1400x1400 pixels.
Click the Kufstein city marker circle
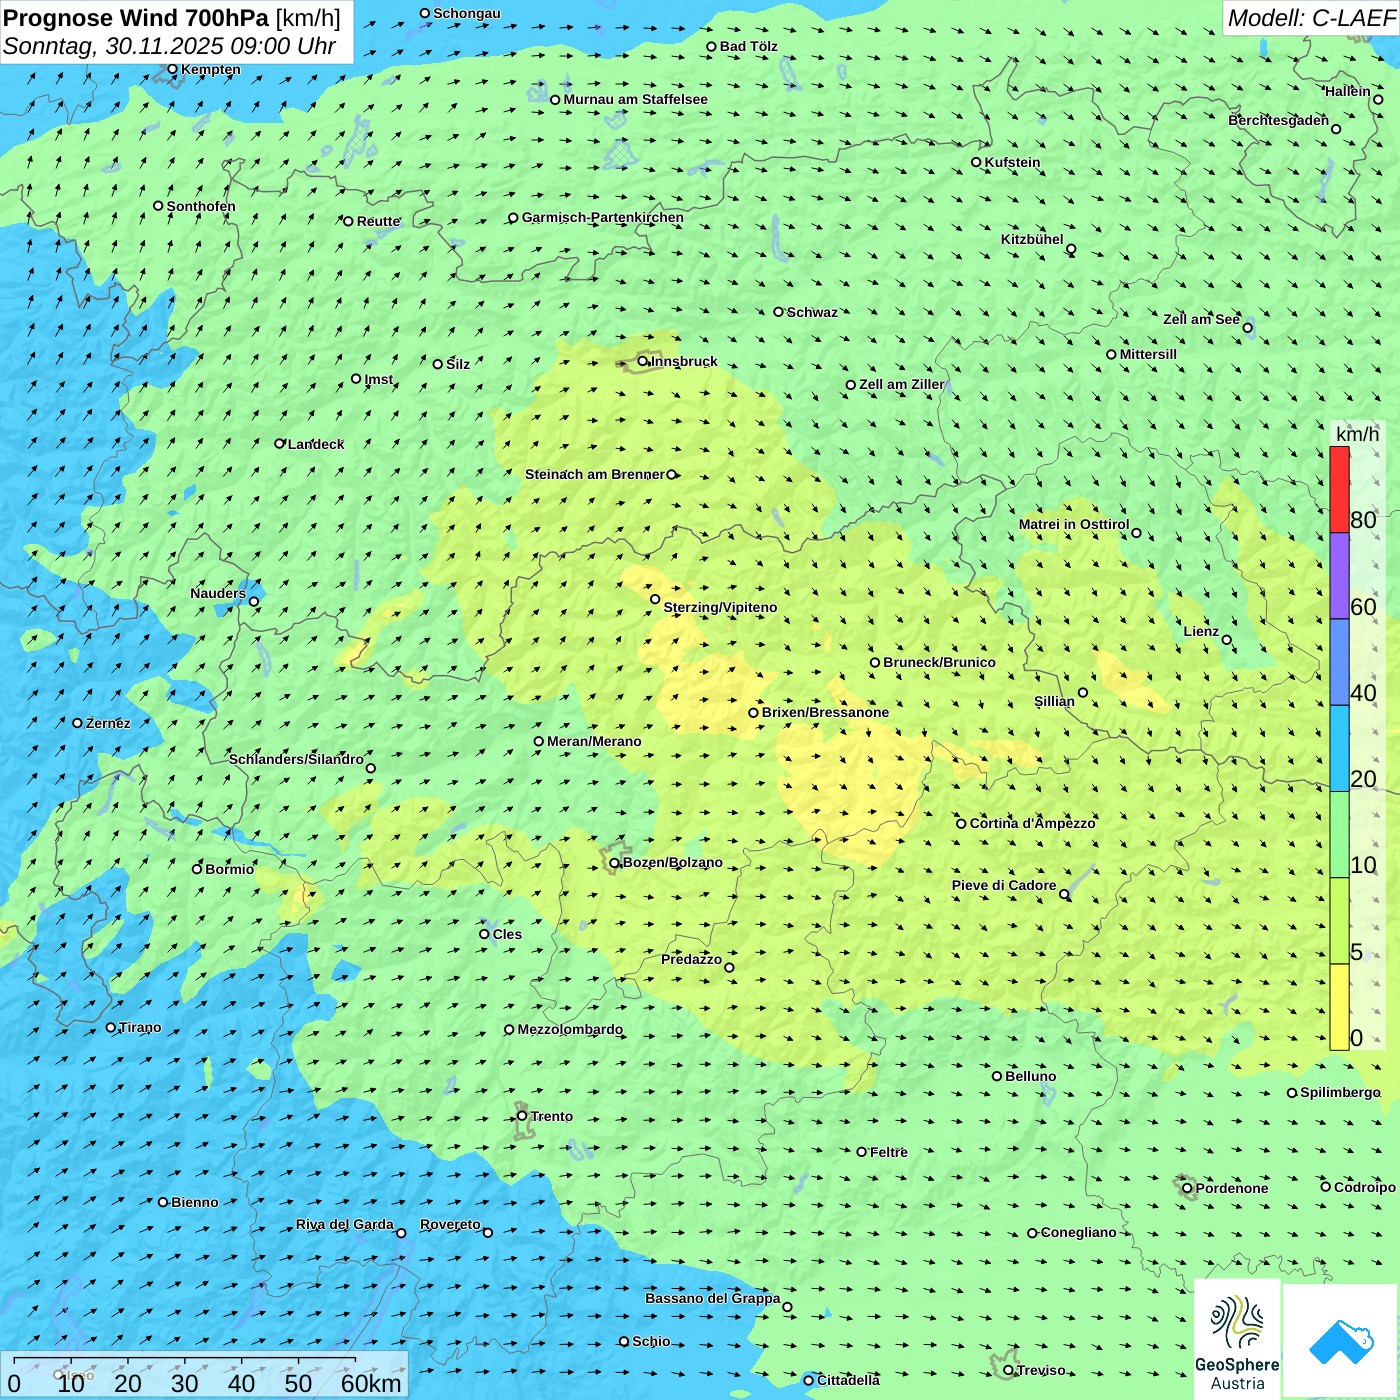976,162
